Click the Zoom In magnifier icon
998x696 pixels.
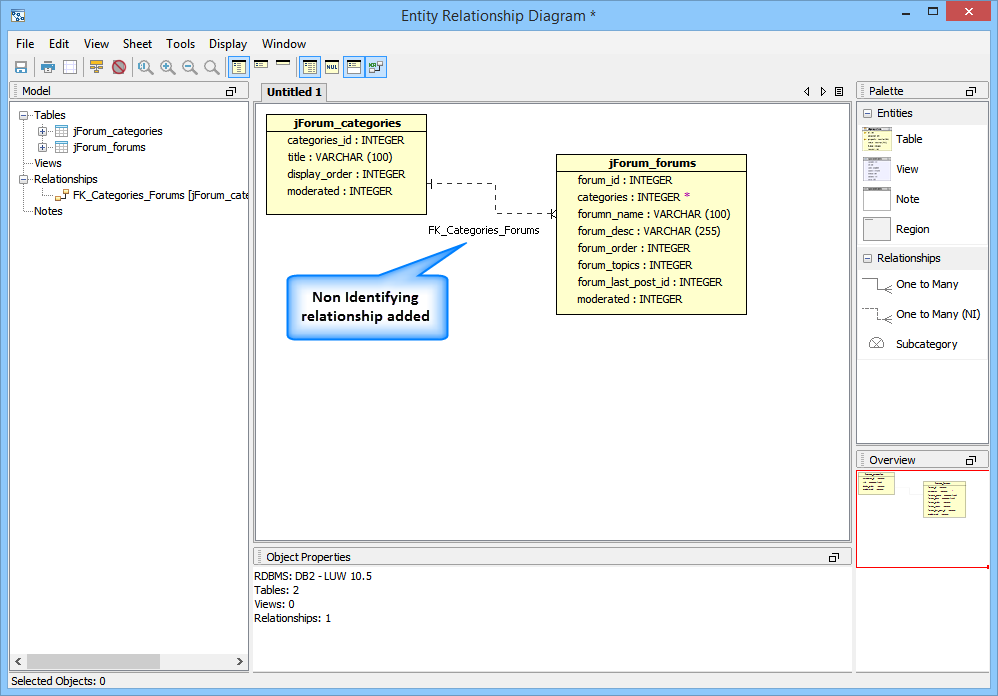[167, 67]
